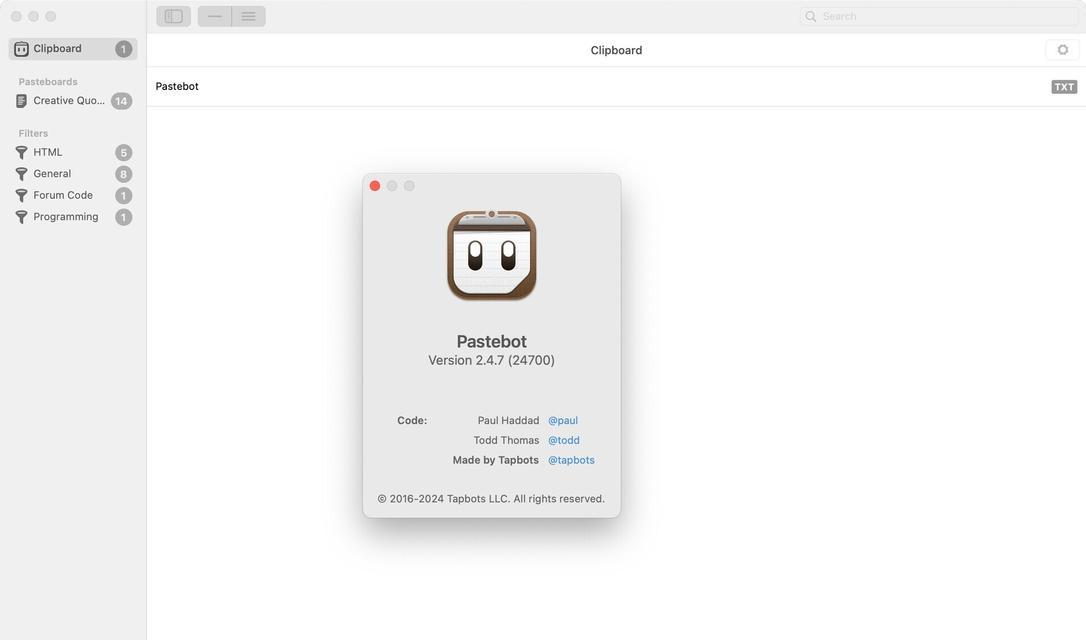Screen dimensions: 1086x640
Task: Select Clipboard in the sidebar
Action: coord(73,48)
